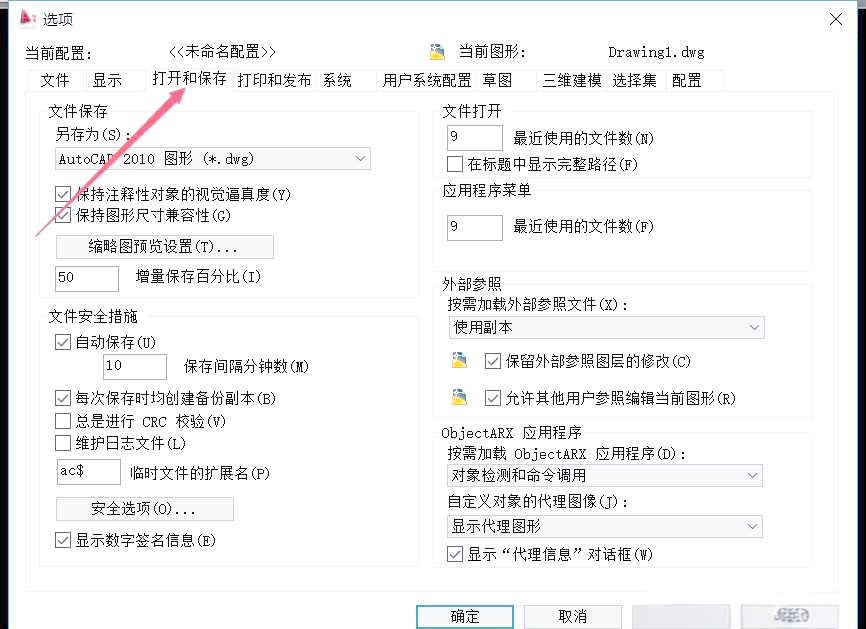The image size is (866, 629).
Task: Open the 三维建模 tab
Action: [x=572, y=81]
